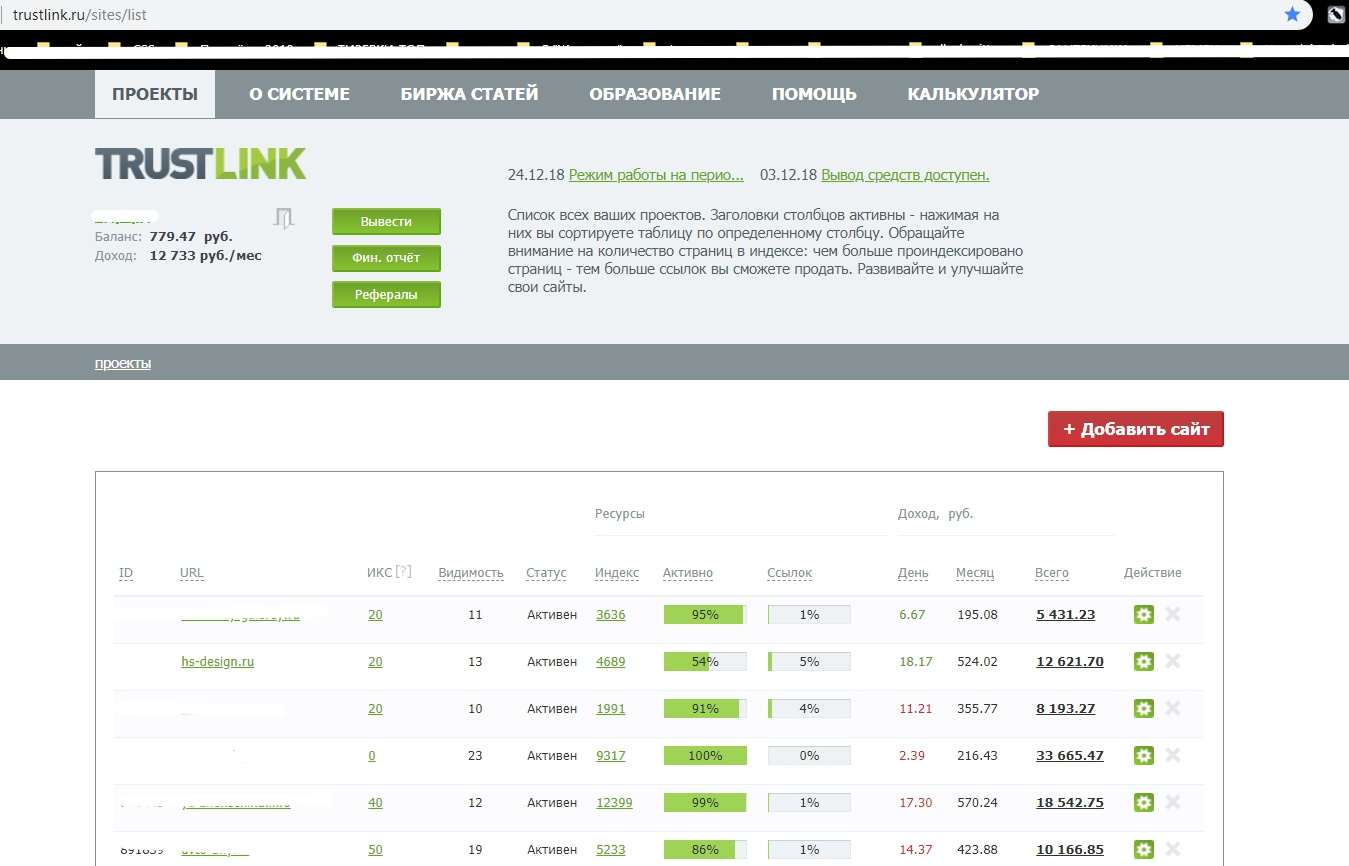Click the 54% Активно progress bar
1349x866 pixels.
pyautogui.click(x=705, y=661)
